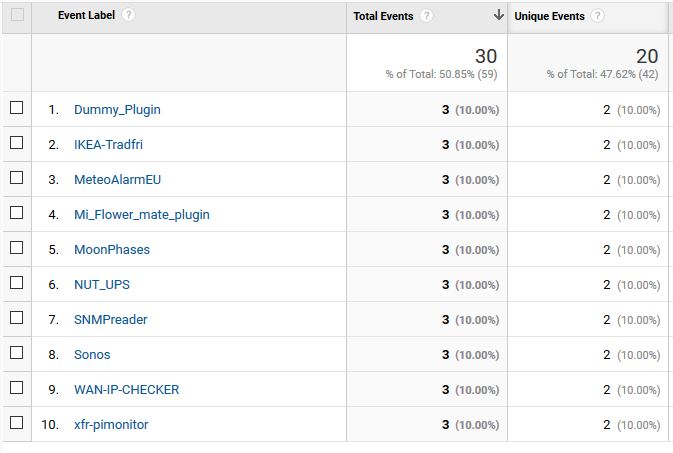Image resolution: width=673 pixels, height=453 pixels.
Task: Open the Dummy_Plugin event label link
Action: (117, 110)
